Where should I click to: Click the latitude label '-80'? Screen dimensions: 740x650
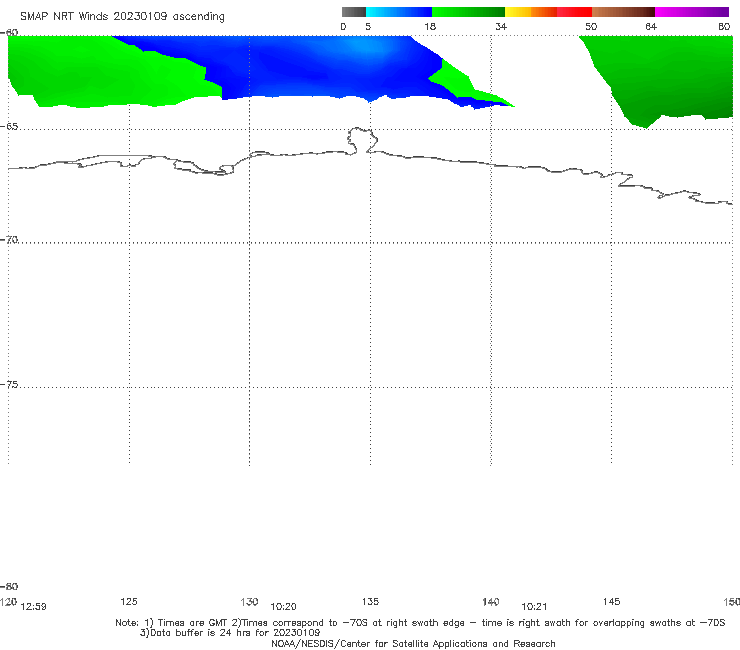tap(9, 587)
